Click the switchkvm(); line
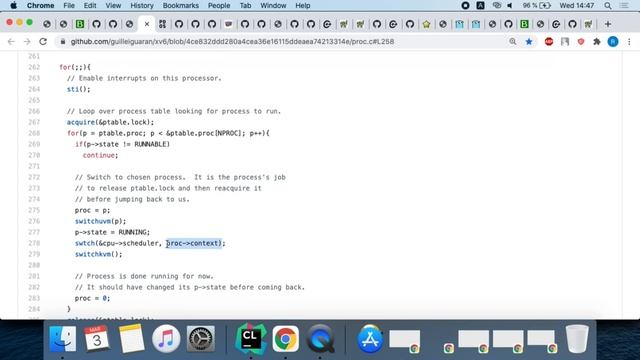This screenshot has width=640, height=360. [98, 254]
